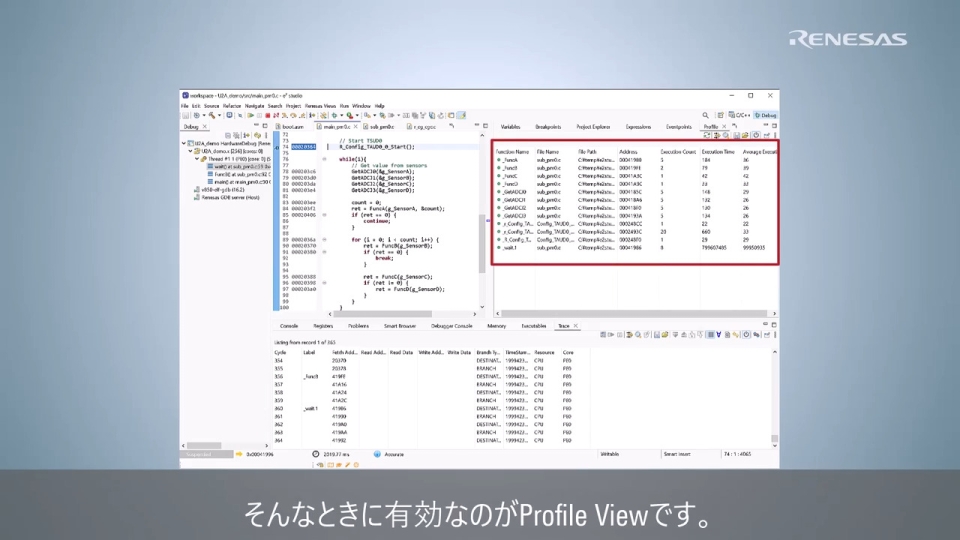Collapse the U2A_demo HardwareDebug tree node
The width and height of the screenshot is (960, 540).
click(x=184, y=143)
